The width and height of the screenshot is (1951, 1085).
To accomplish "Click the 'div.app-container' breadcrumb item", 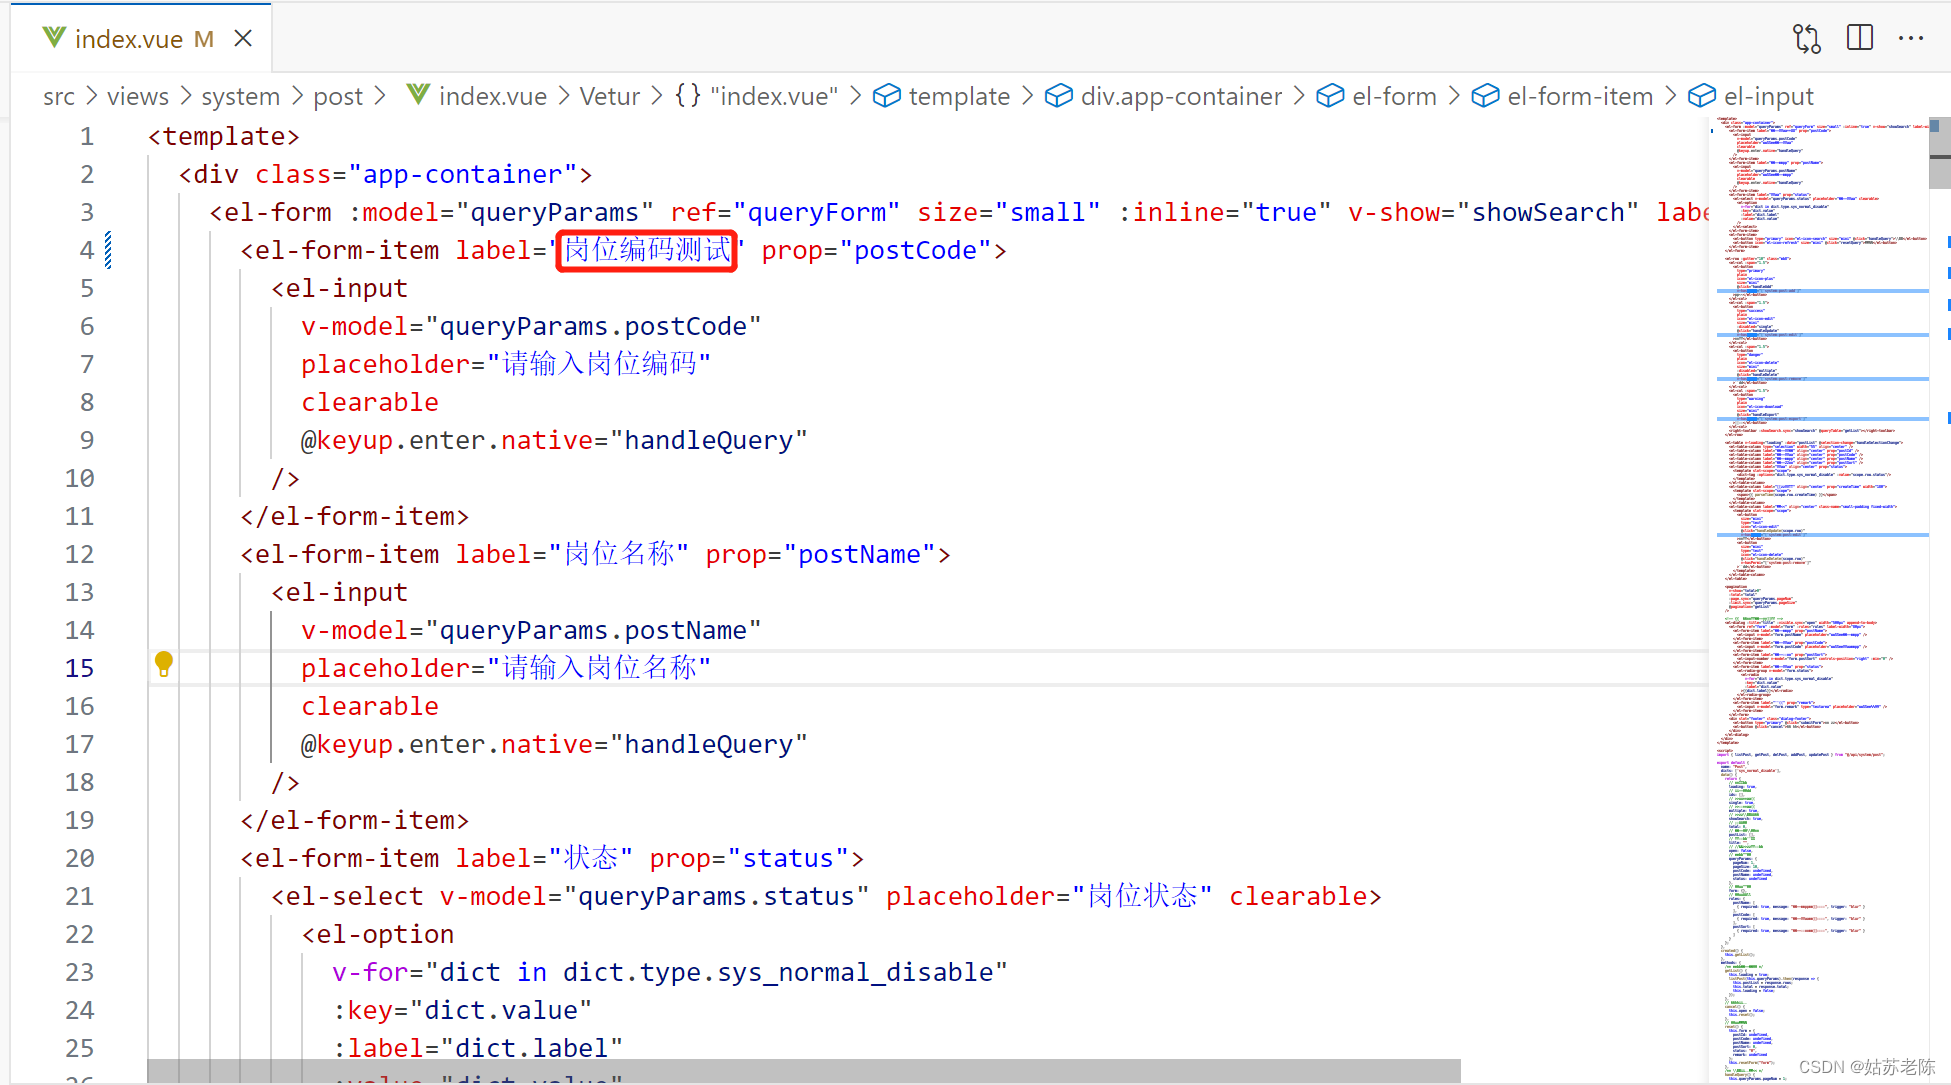I will 1180,96.
